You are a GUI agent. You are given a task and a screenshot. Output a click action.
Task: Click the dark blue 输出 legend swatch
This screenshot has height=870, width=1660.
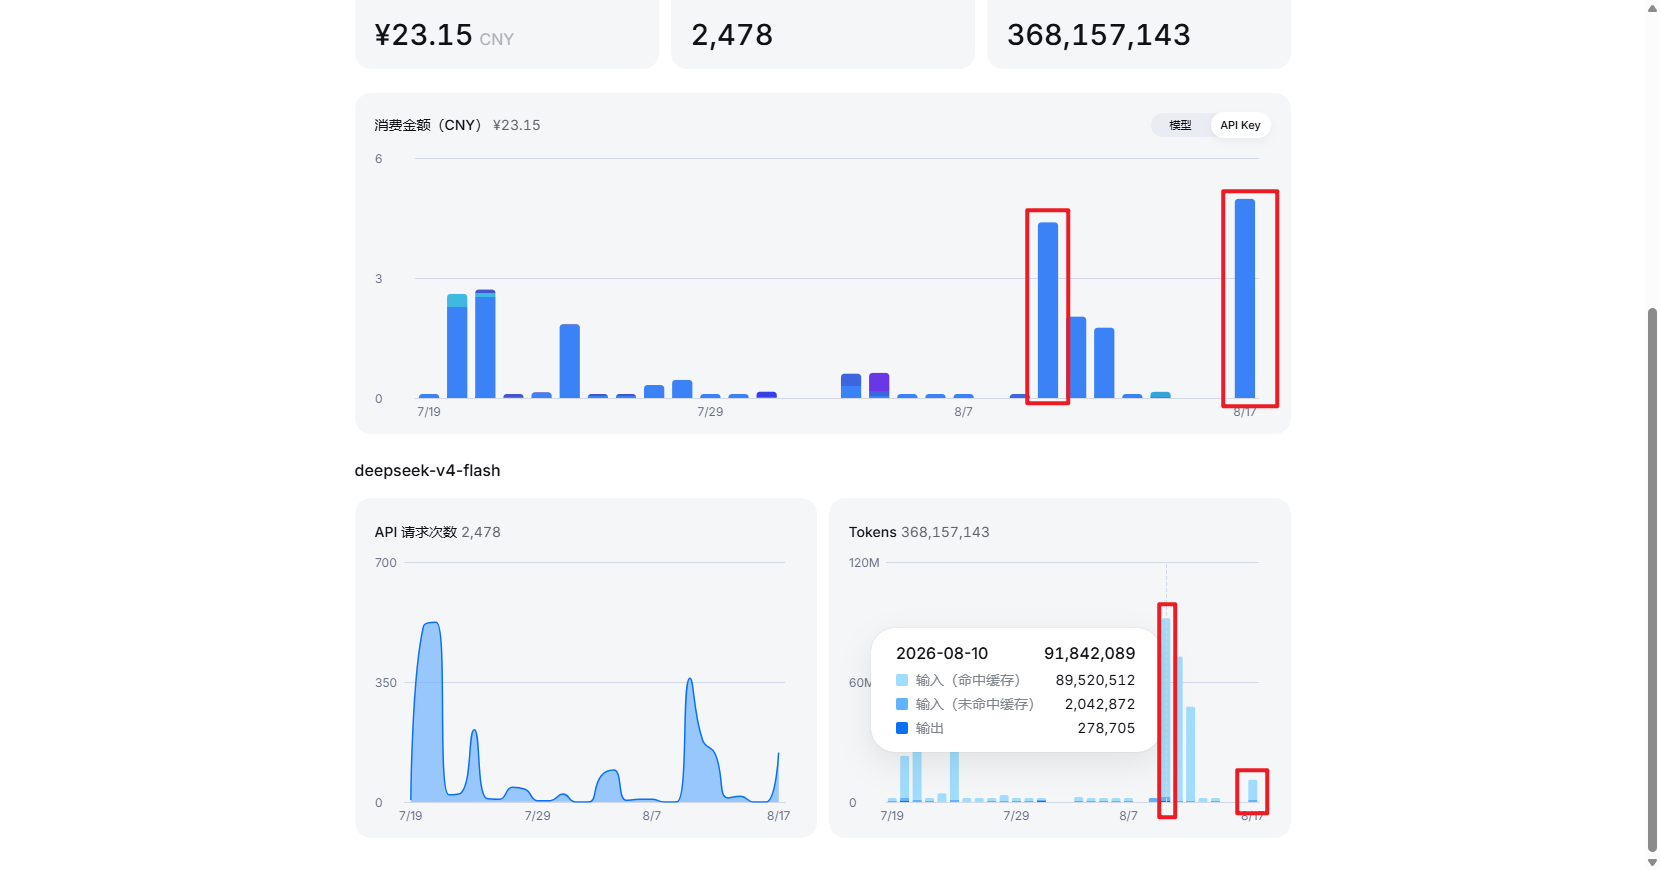point(902,728)
